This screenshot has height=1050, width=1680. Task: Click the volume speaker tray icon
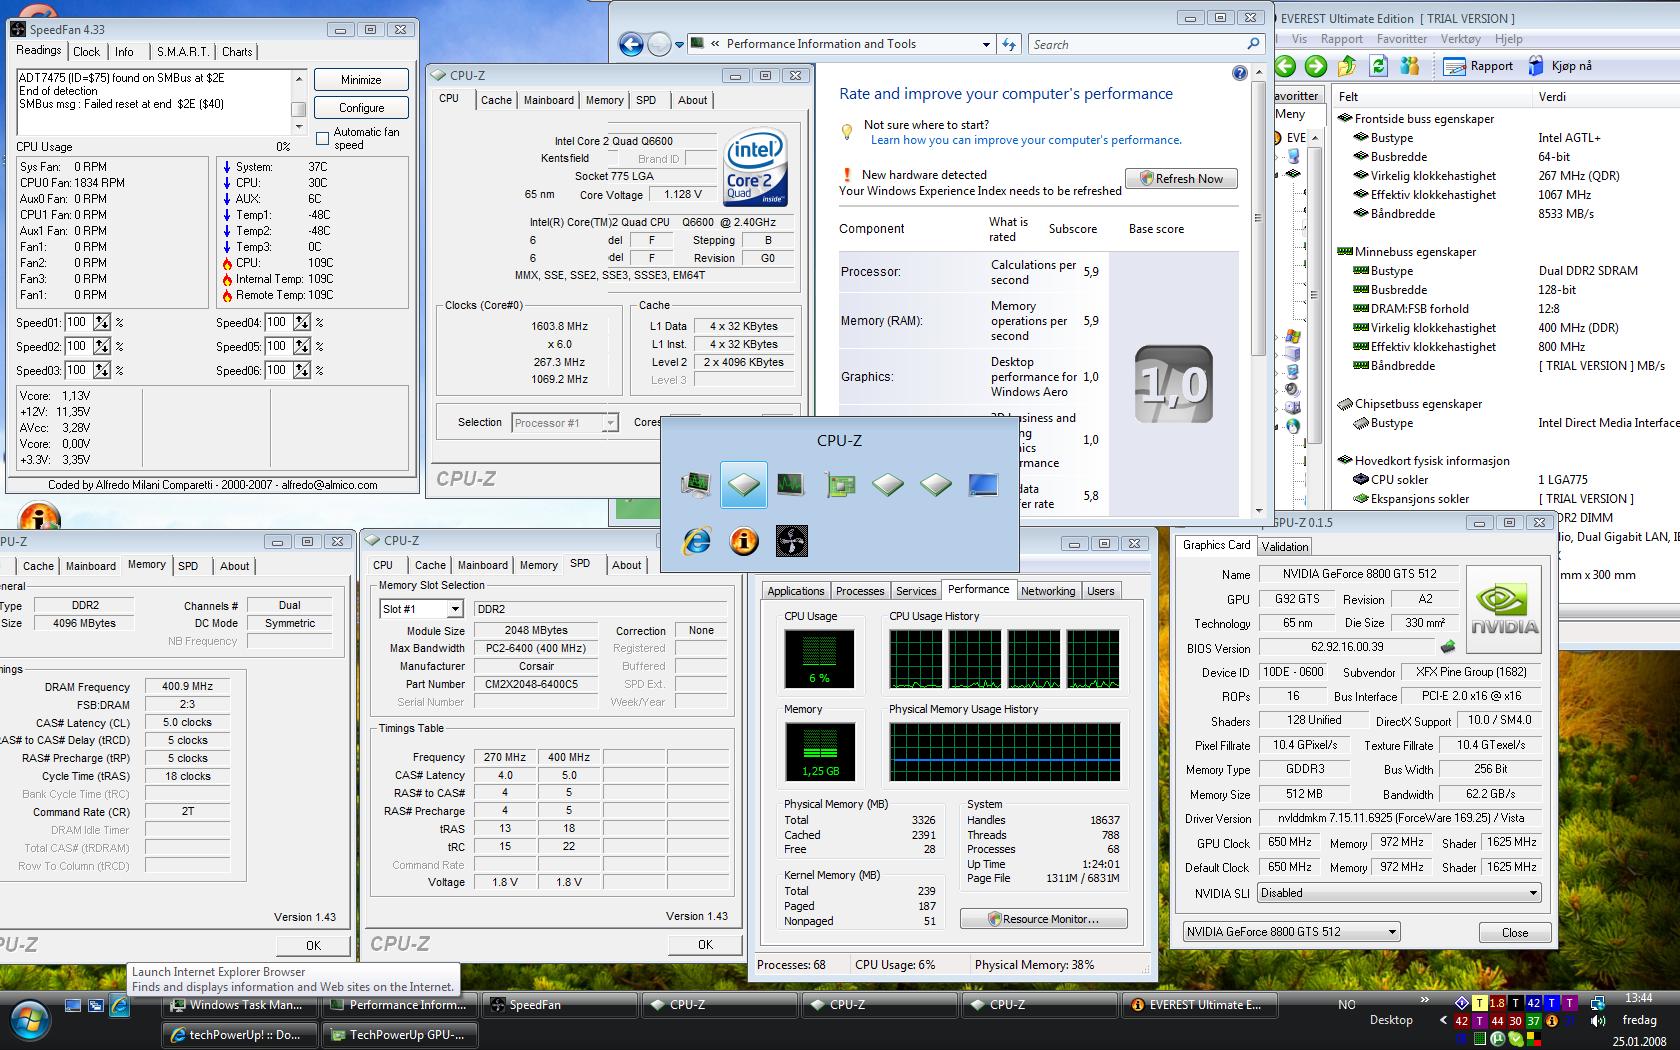(1597, 1021)
